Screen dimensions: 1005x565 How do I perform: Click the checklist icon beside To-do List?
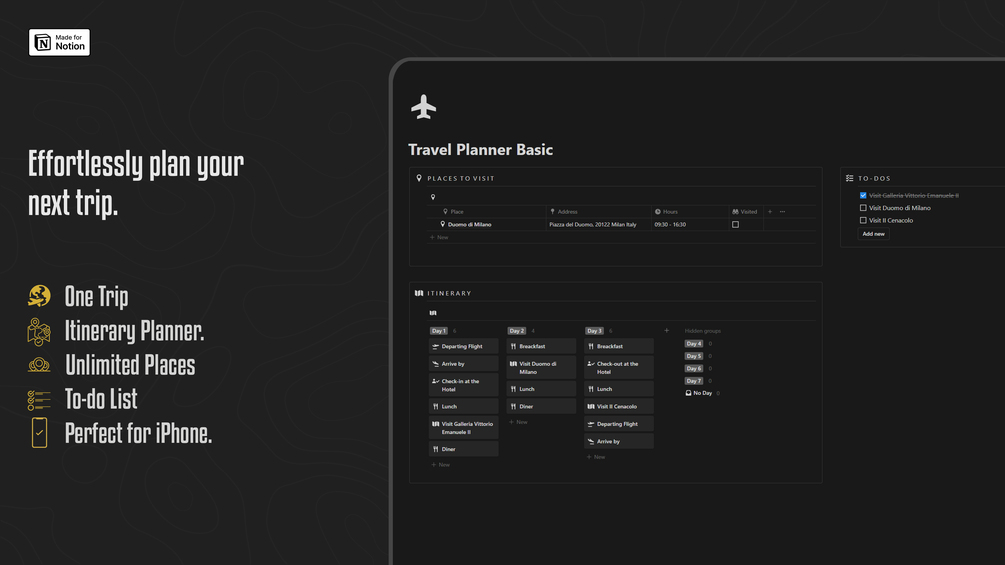coord(39,400)
